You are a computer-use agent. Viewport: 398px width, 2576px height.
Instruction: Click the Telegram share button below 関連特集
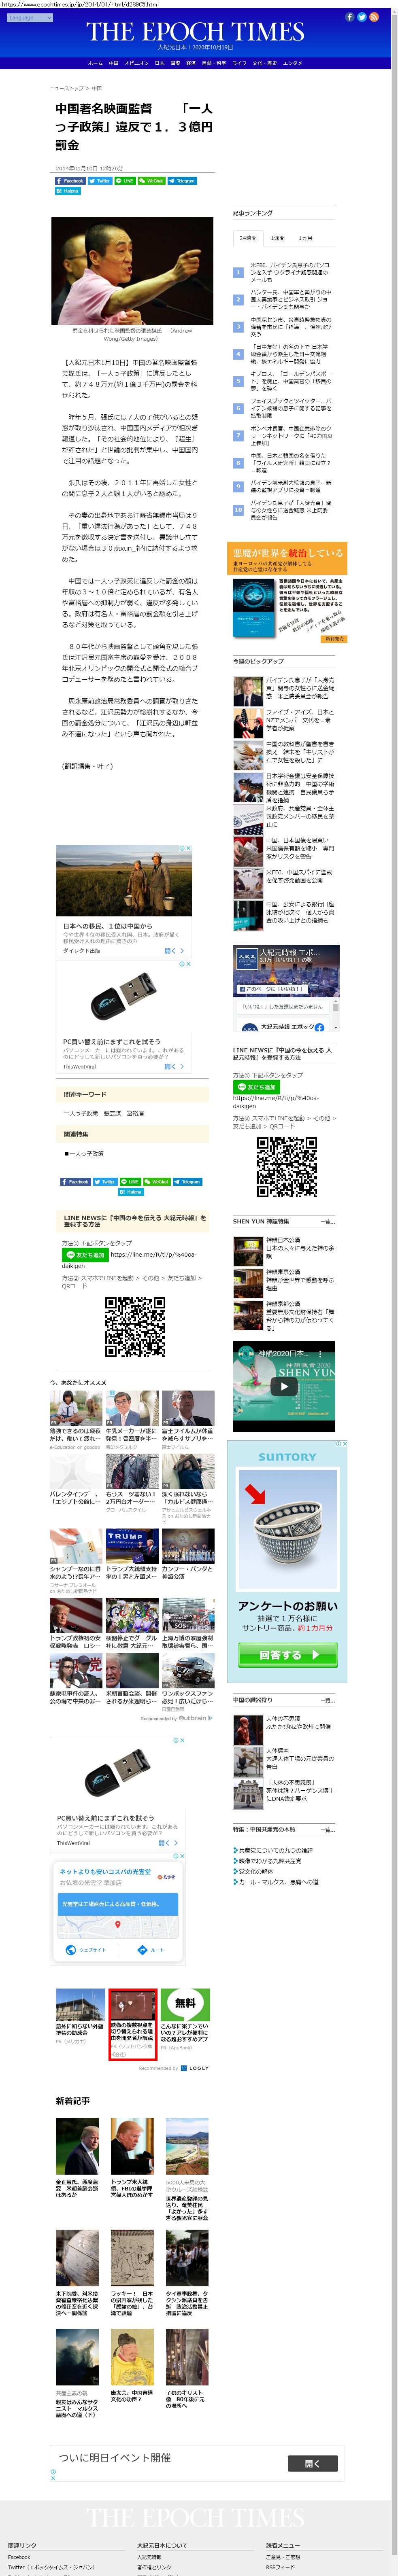point(187,1182)
